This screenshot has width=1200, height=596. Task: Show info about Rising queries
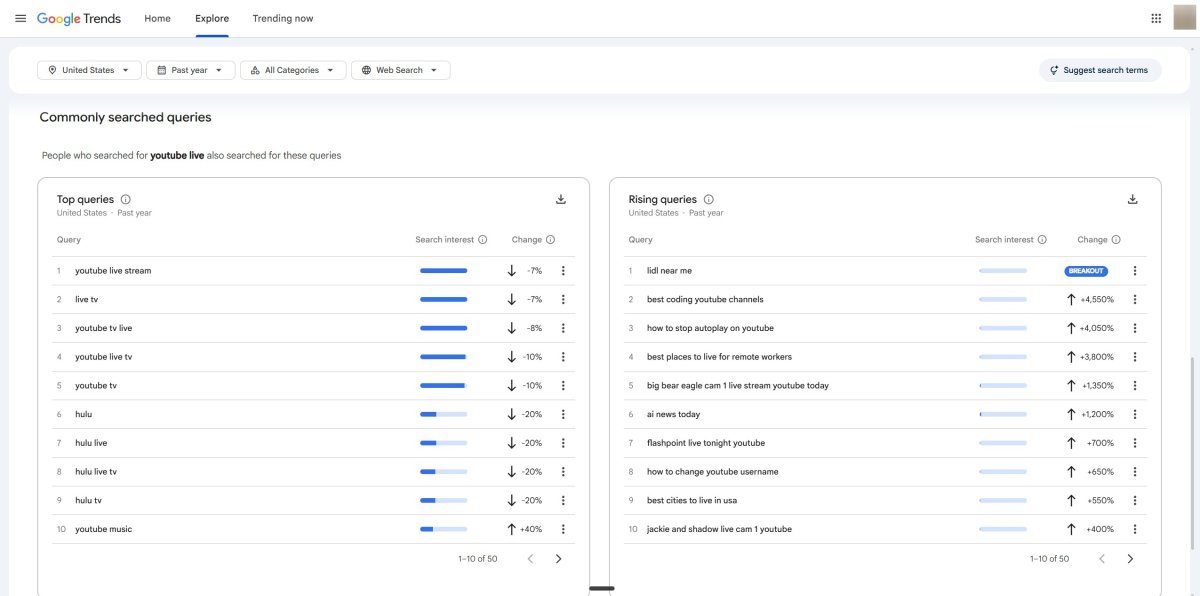coord(709,199)
